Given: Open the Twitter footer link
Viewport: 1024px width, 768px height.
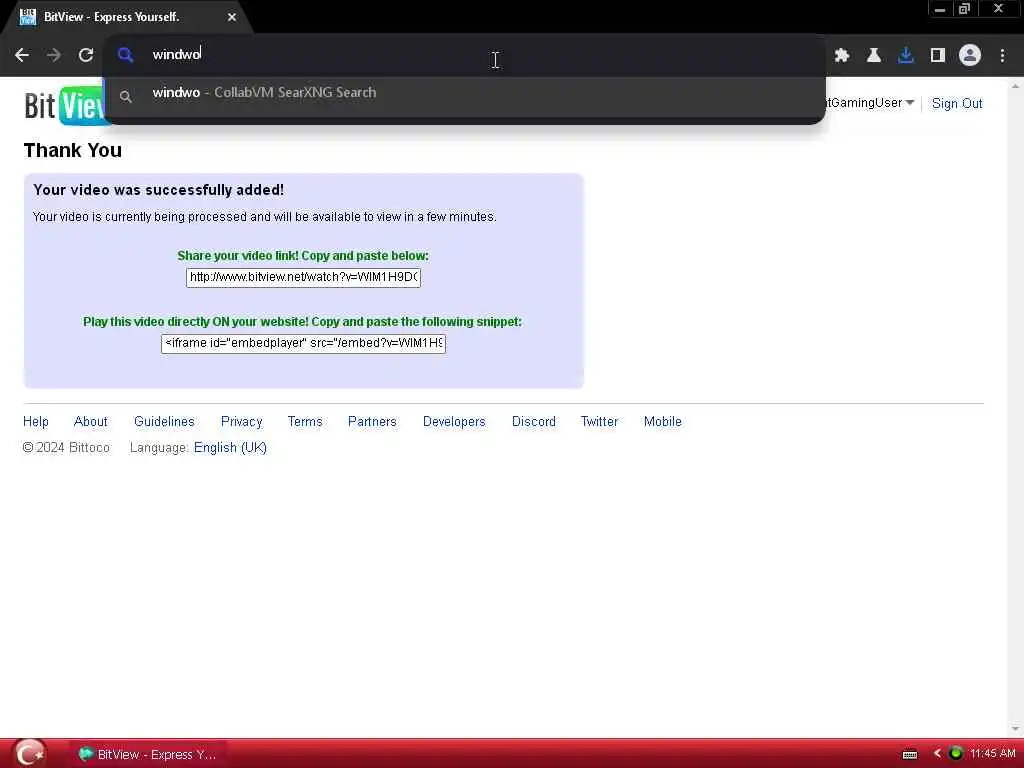Looking at the screenshot, I should pos(600,422).
